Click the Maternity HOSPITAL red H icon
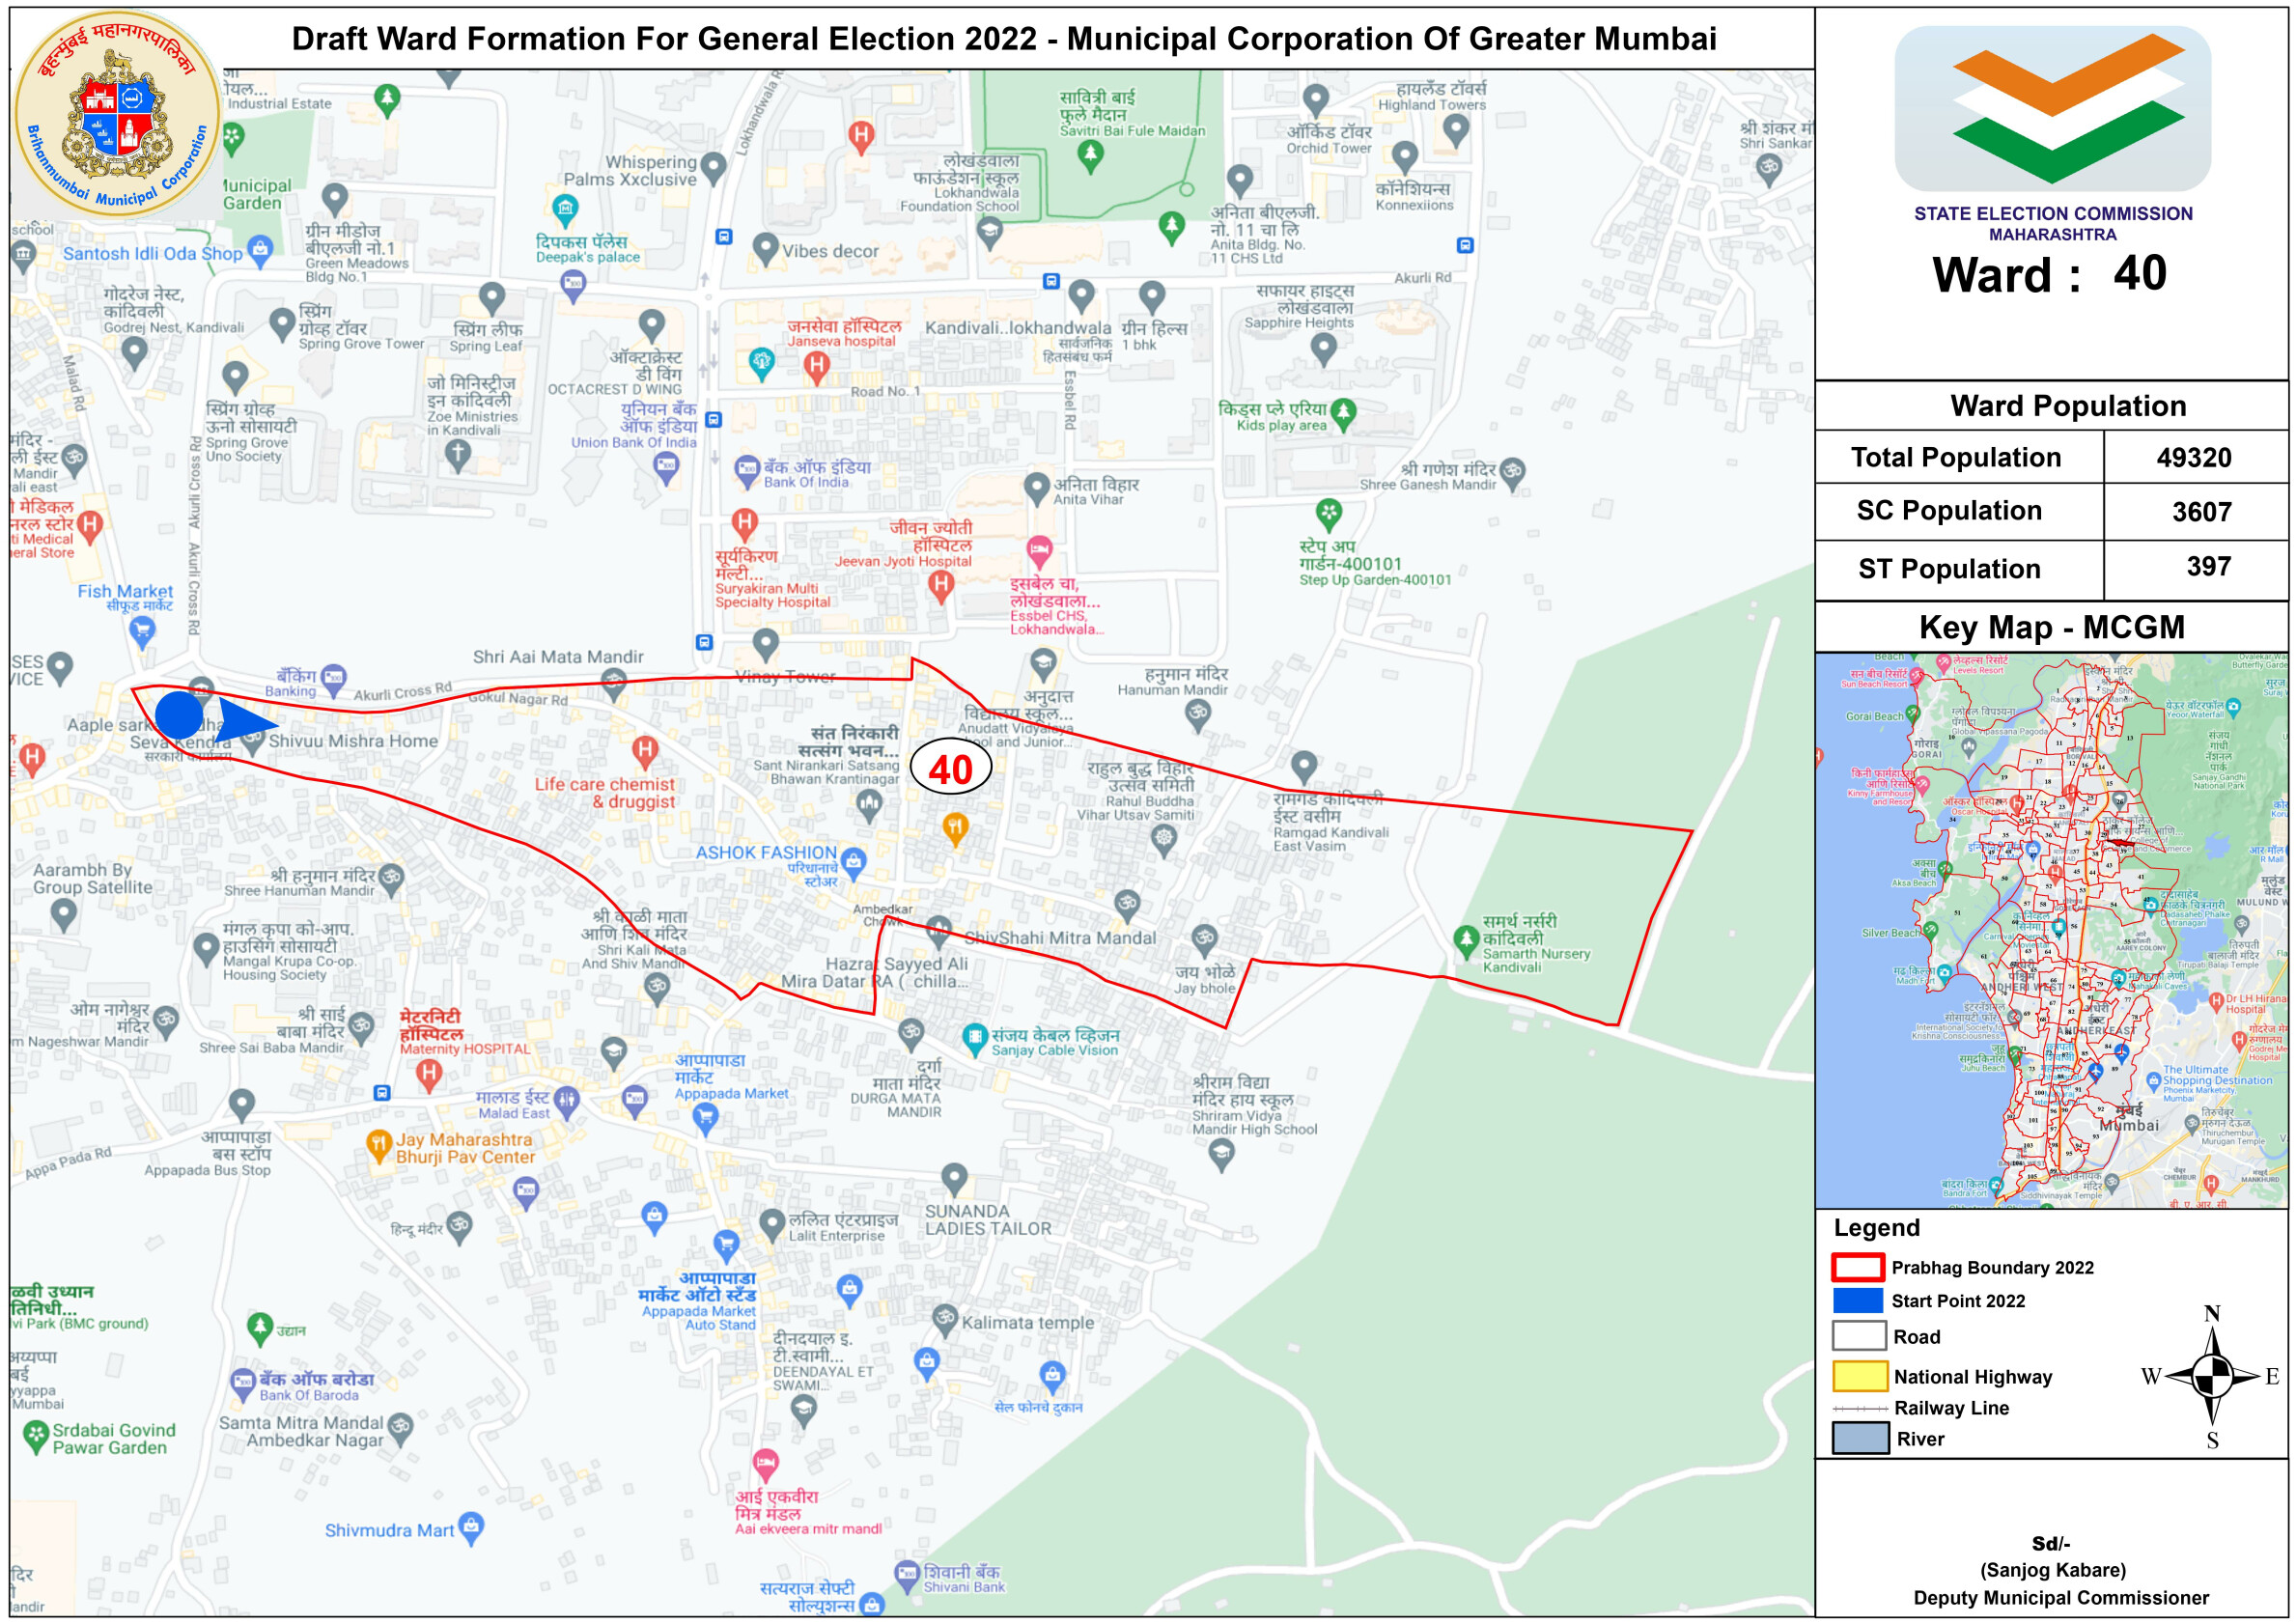Image resolution: width=2296 pixels, height=1623 pixels. tap(429, 1073)
